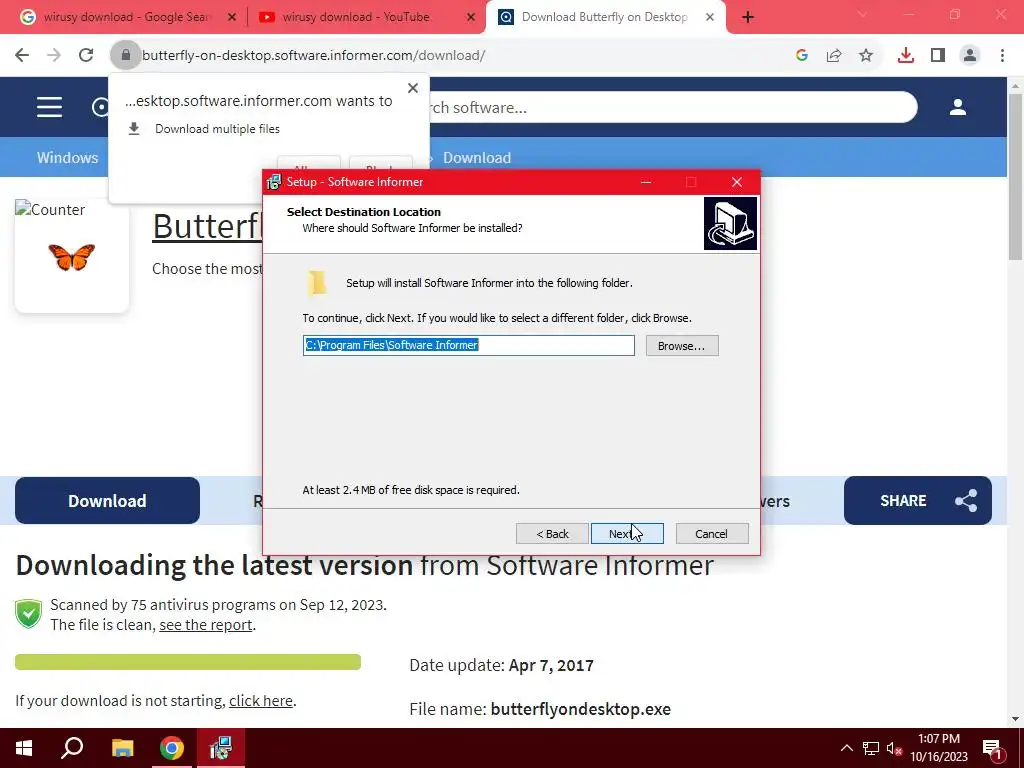Image resolution: width=1024 pixels, height=768 pixels.
Task: Toggle the Chrome side panel icon
Action: [x=938, y=56]
